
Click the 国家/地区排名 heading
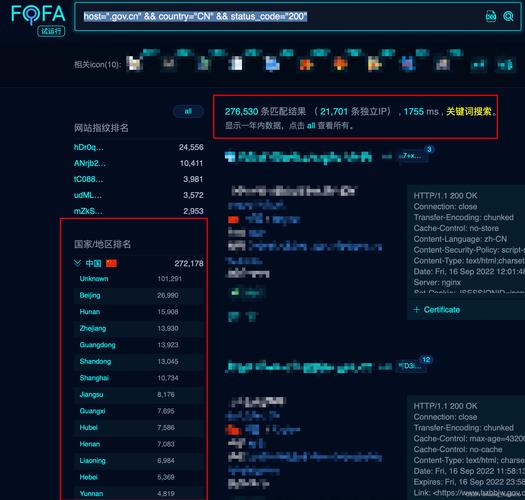point(102,244)
